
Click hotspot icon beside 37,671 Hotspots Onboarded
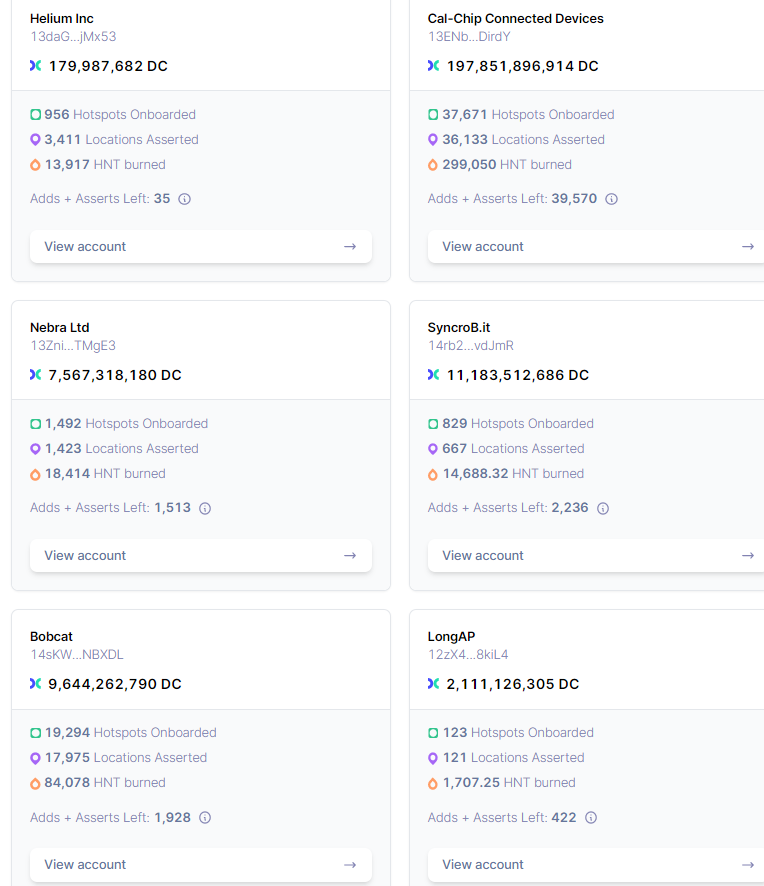pyautogui.click(x=433, y=115)
